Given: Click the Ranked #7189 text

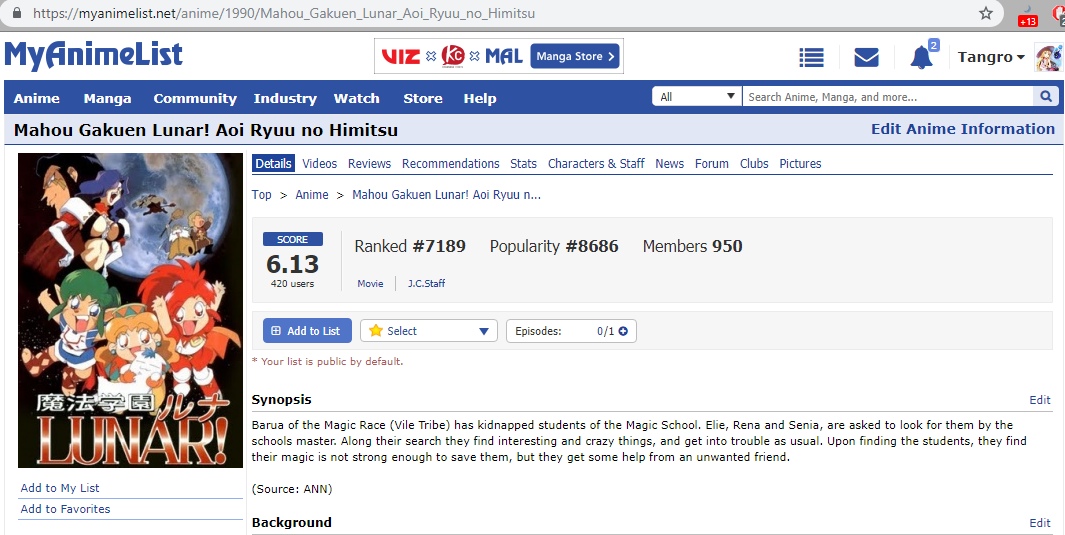Looking at the screenshot, I should point(410,246).
